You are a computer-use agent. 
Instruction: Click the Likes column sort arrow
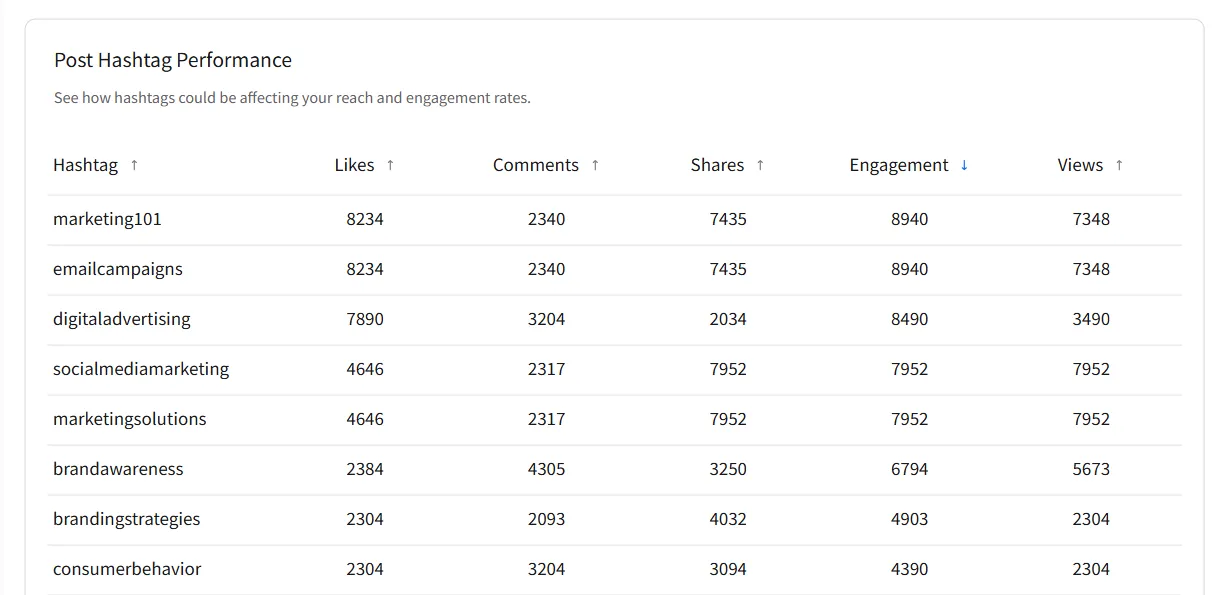pyautogui.click(x=390, y=165)
